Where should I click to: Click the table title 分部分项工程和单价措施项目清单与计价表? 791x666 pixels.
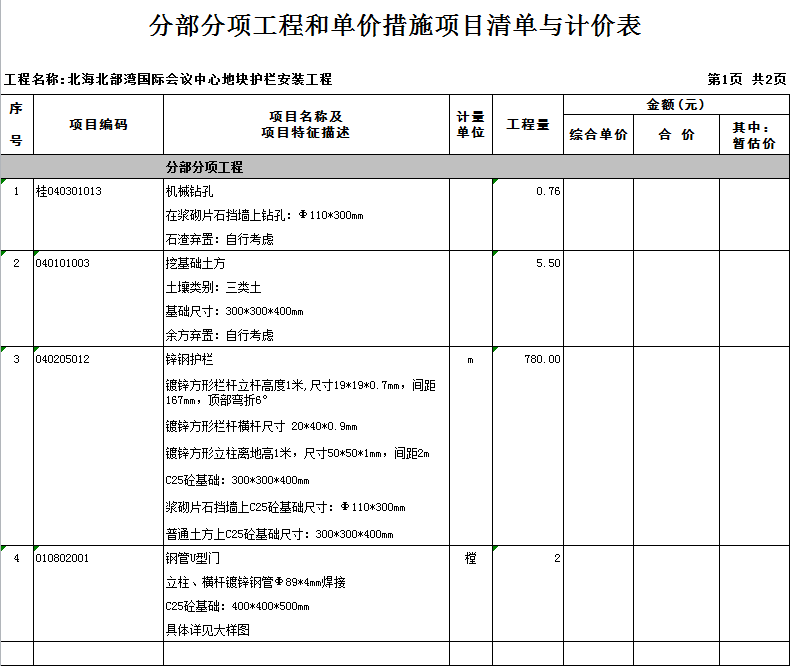(x=395, y=26)
